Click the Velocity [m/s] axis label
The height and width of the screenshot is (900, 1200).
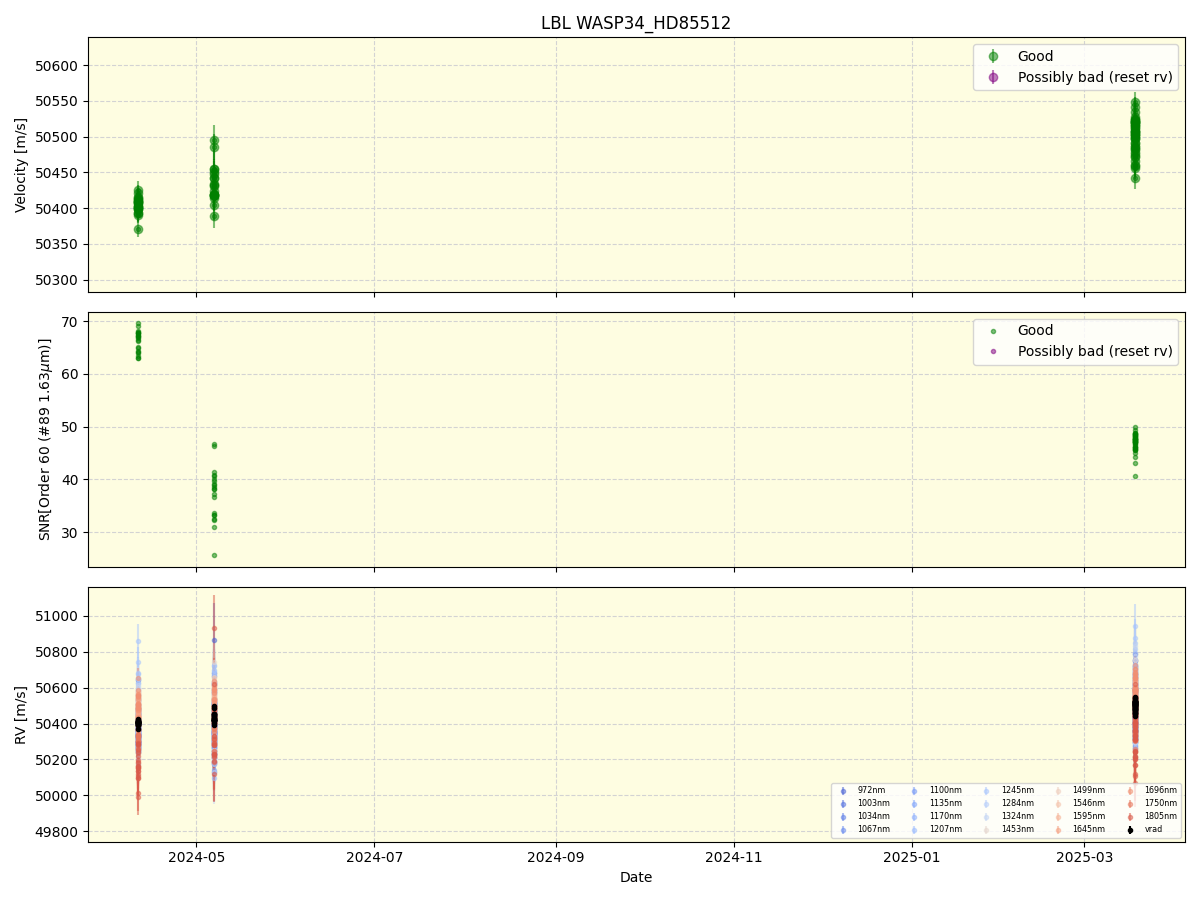[x=21, y=165]
